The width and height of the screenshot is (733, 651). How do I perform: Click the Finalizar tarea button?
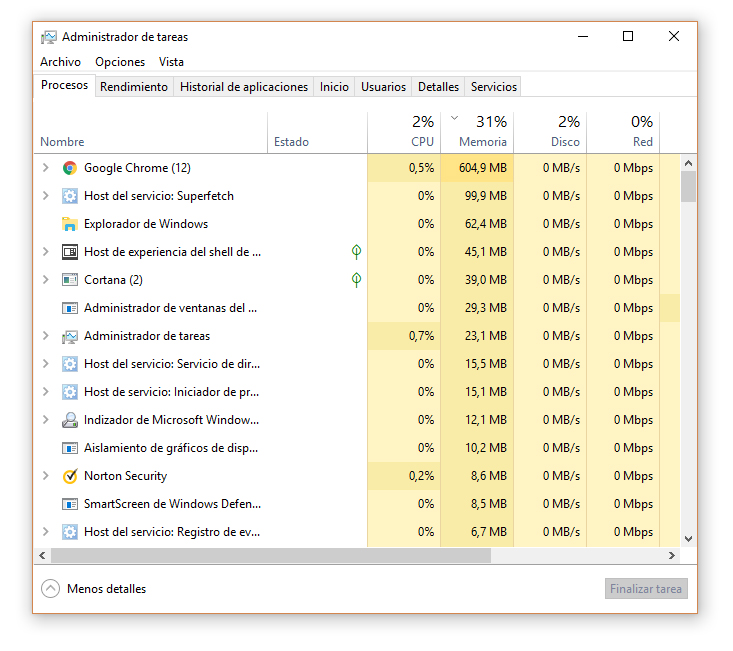pyautogui.click(x=646, y=589)
